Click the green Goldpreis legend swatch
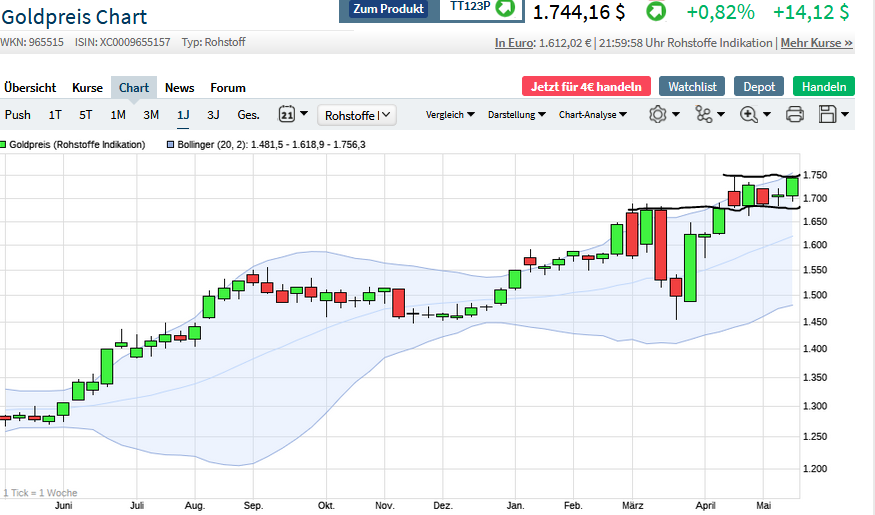This screenshot has height=515, width=875. point(4,145)
